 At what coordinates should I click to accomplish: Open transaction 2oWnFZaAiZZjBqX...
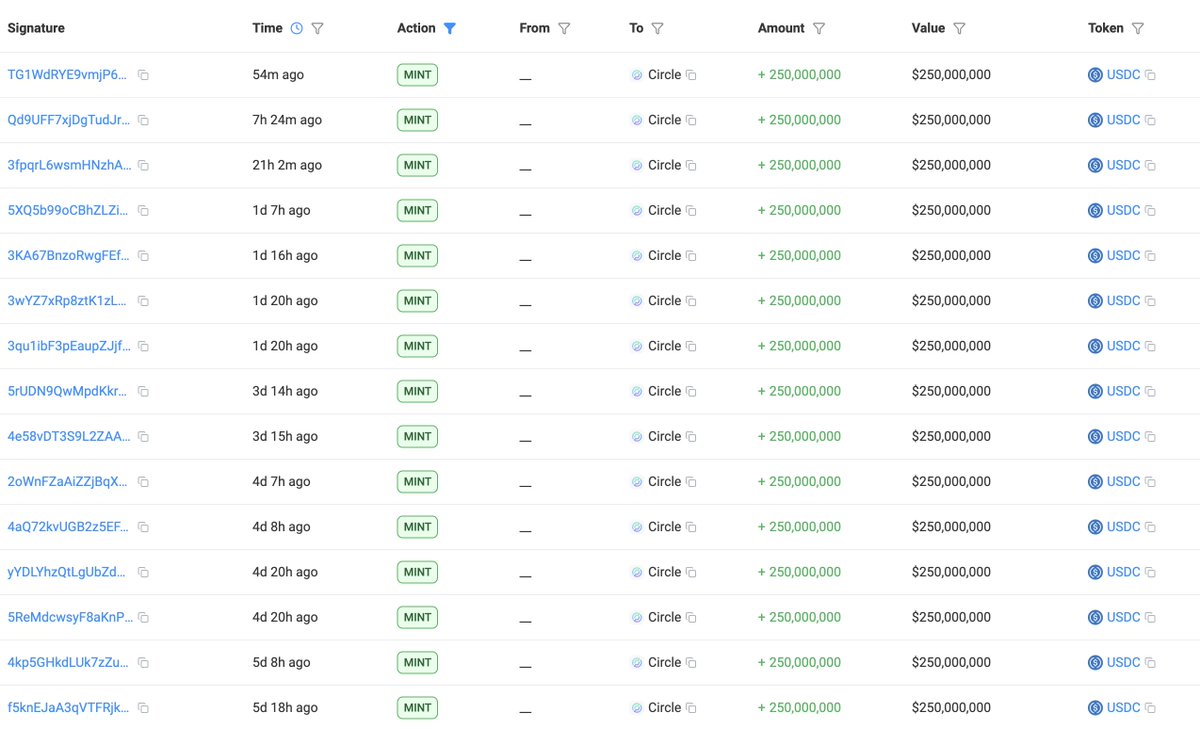[x=67, y=482]
